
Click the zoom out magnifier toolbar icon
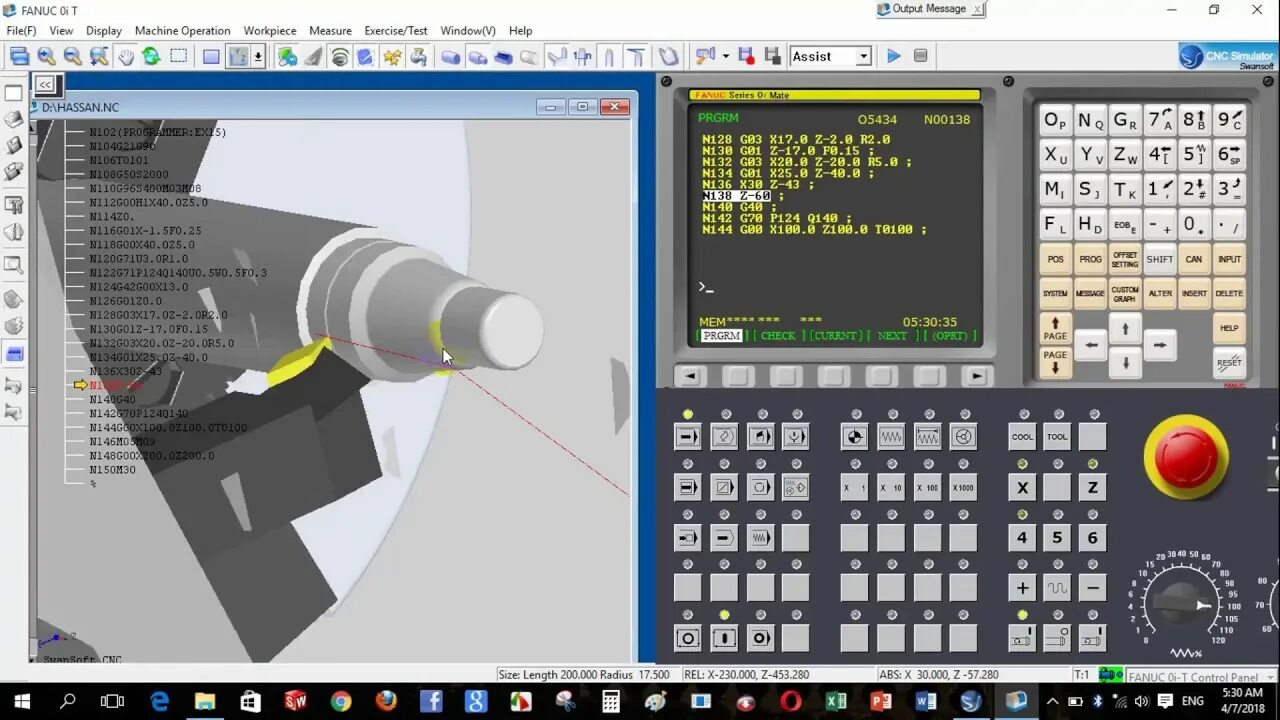click(72, 57)
